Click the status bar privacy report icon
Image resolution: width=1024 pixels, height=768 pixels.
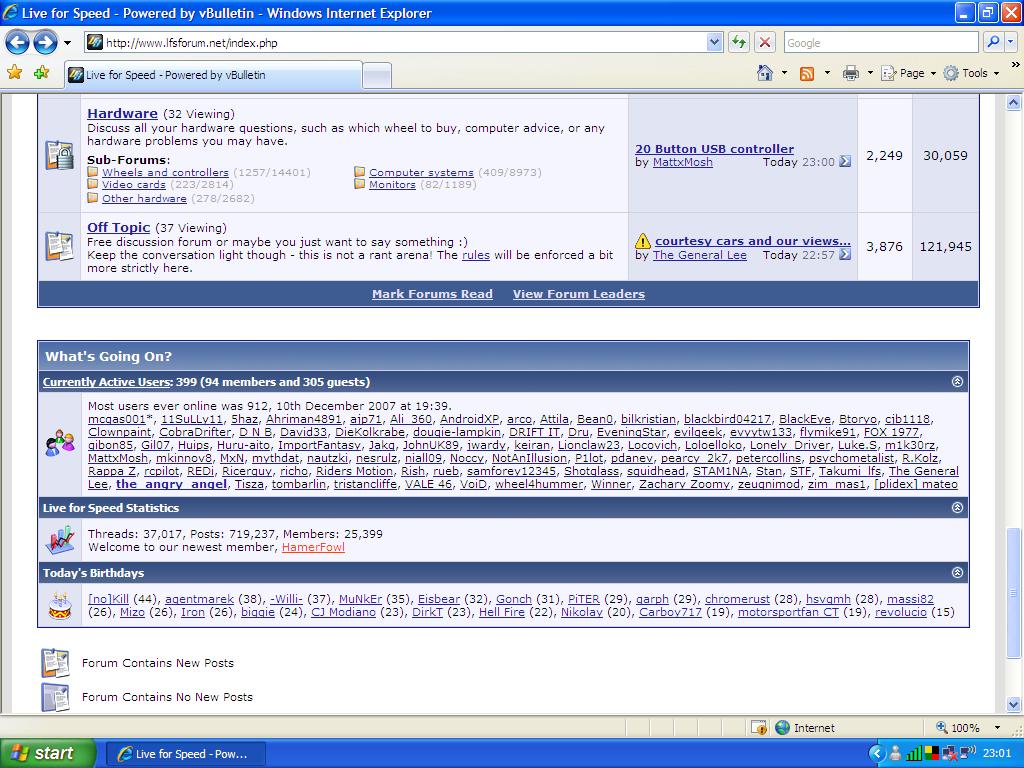click(x=758, y=728)
